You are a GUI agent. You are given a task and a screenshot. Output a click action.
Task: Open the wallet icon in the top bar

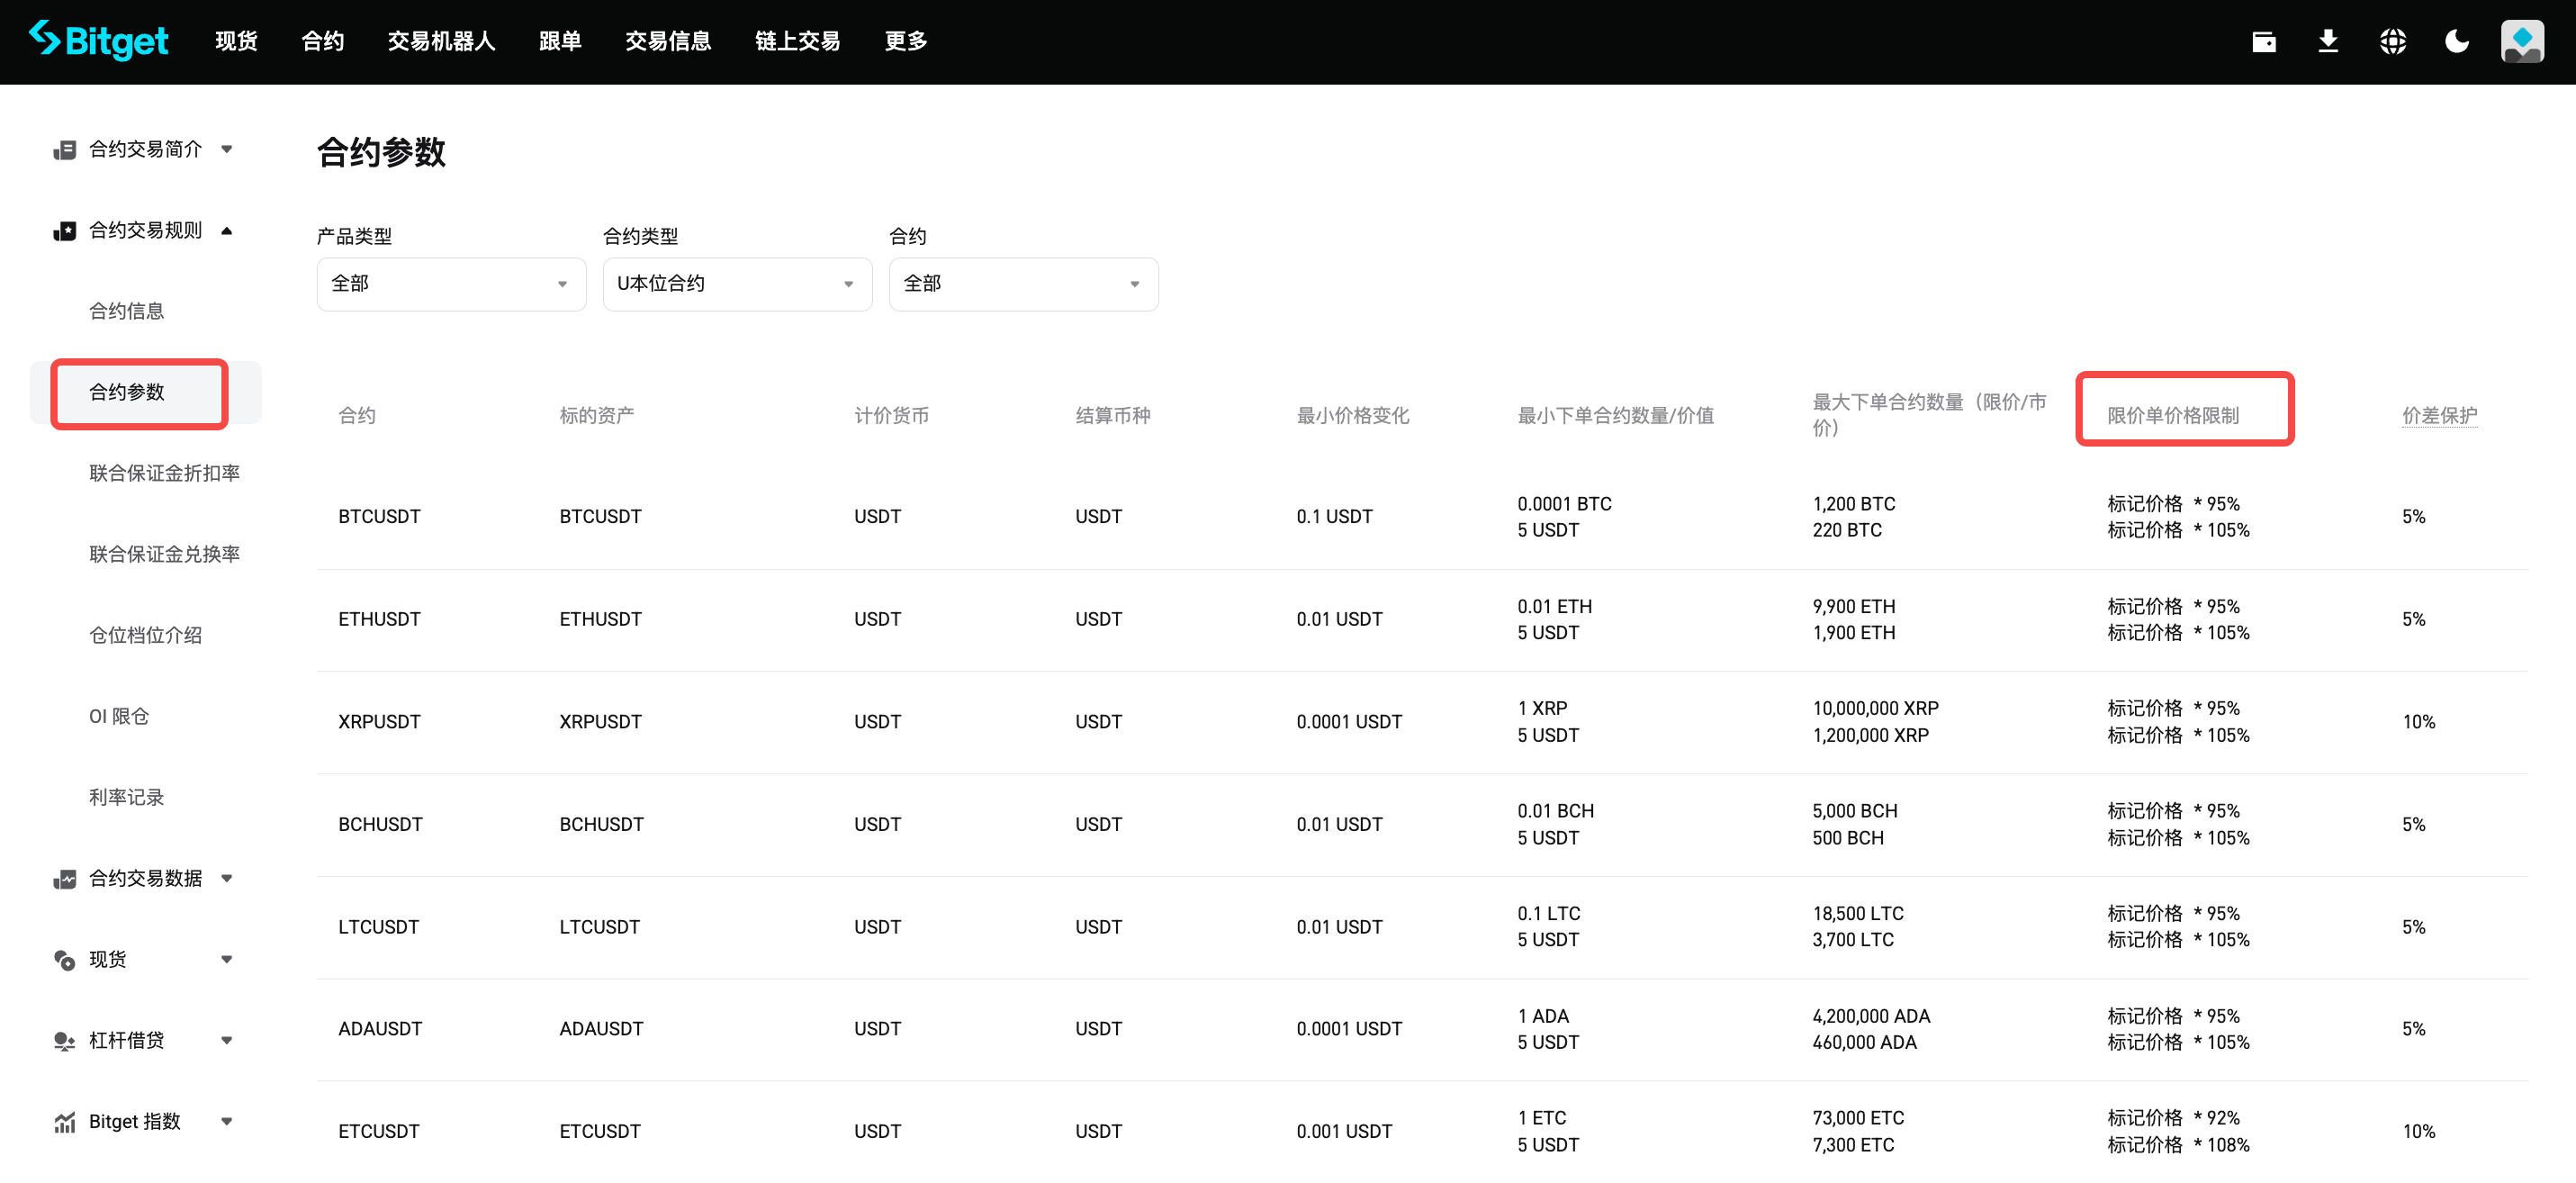pyautogui.click(x=2264, y=41)
